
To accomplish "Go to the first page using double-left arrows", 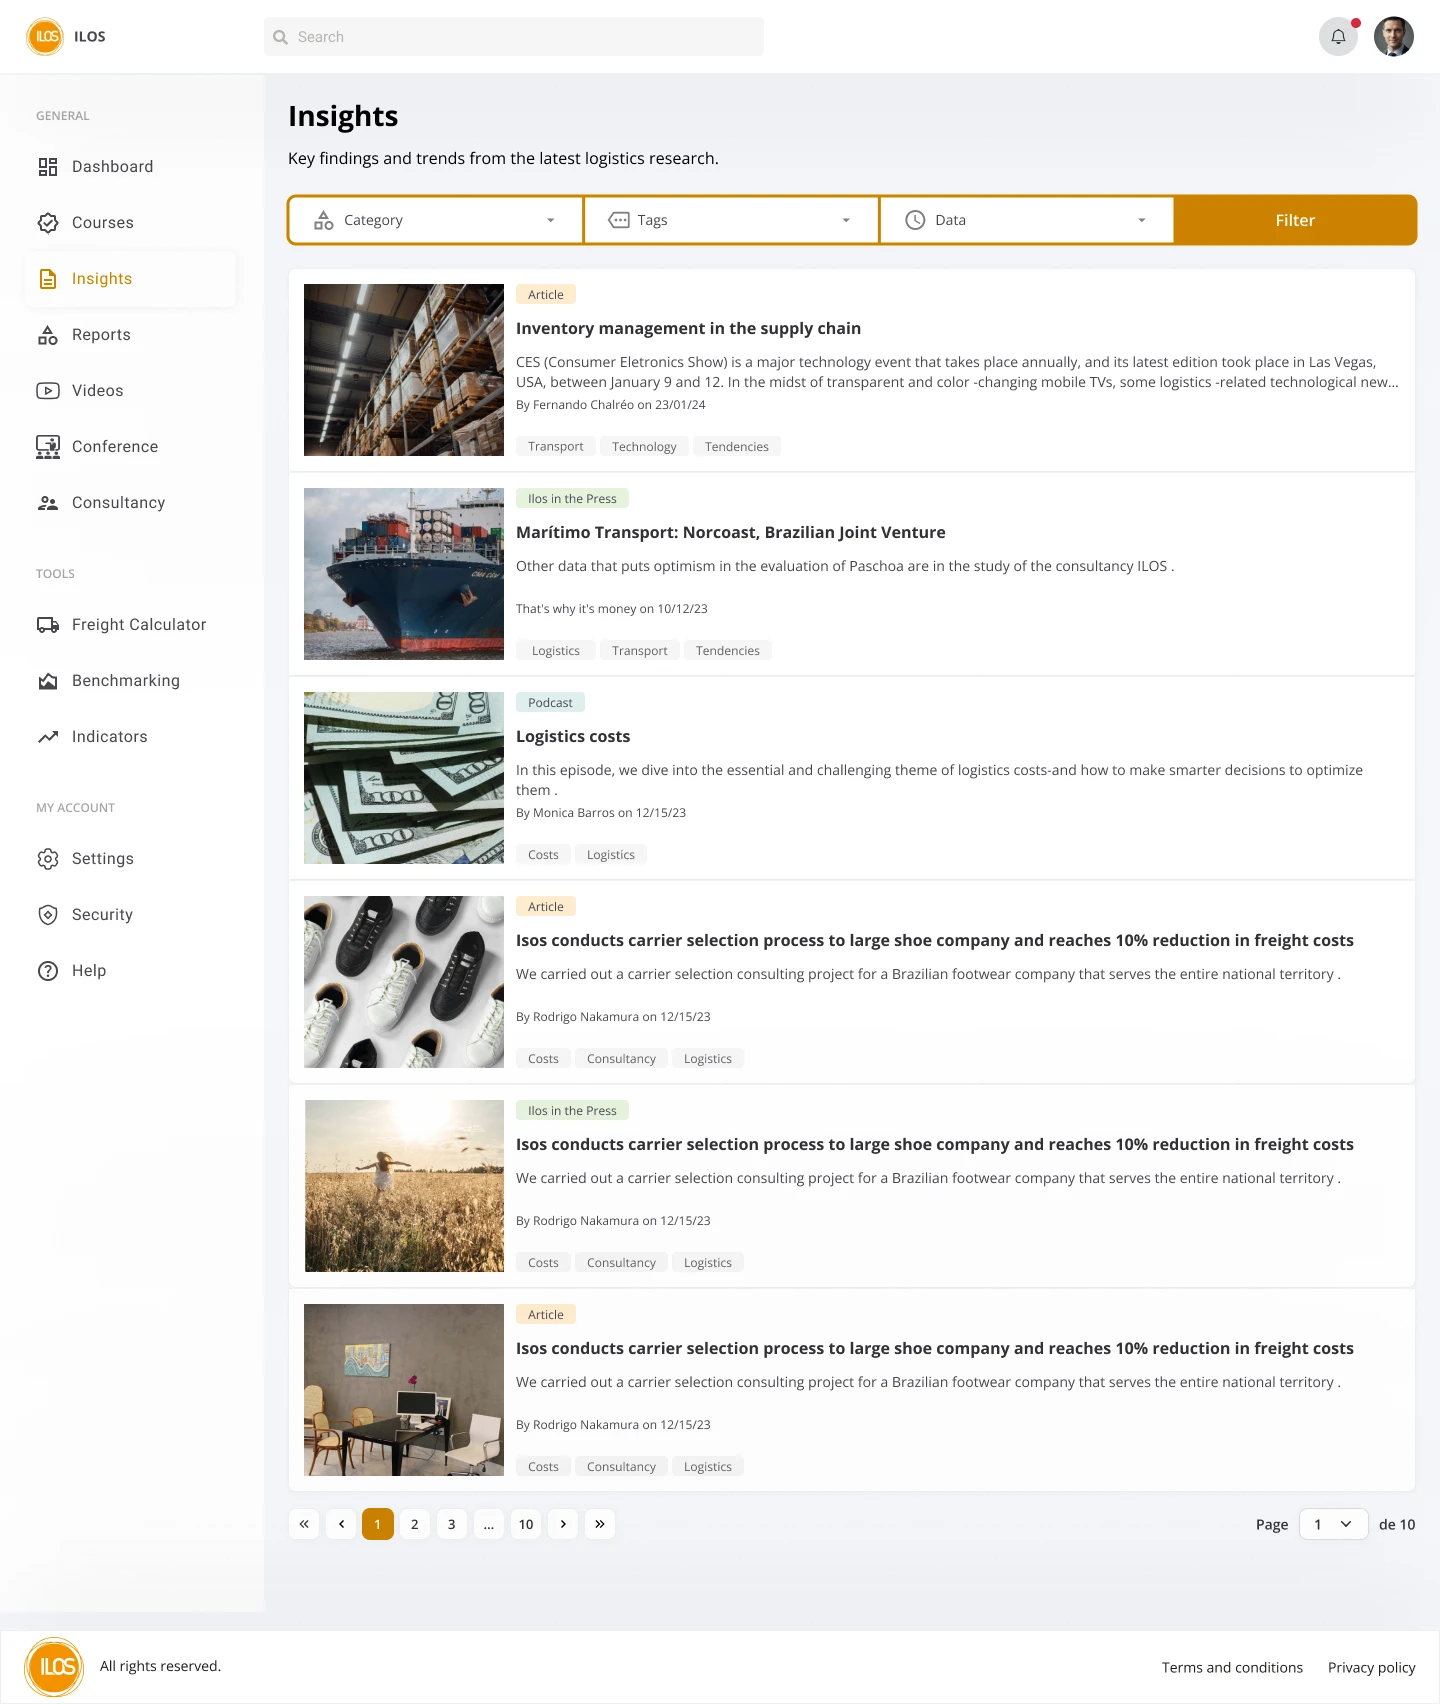I will tap(304, 1524).
